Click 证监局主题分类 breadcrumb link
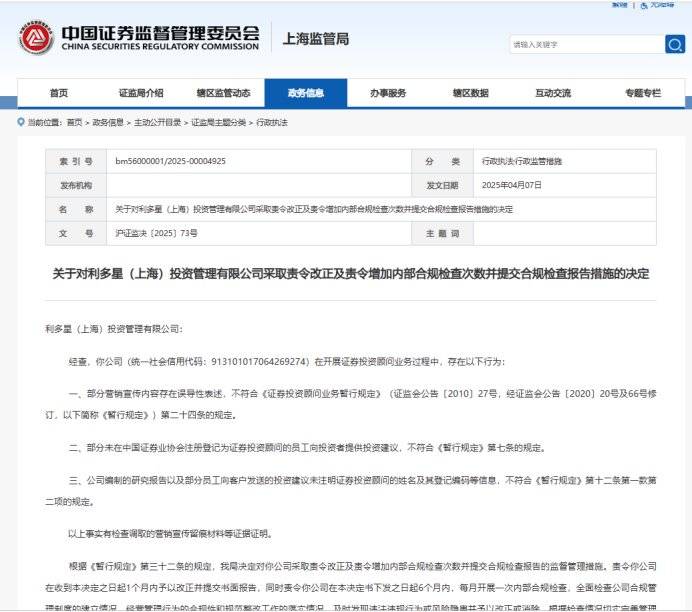692x612 pixels. 217,122
